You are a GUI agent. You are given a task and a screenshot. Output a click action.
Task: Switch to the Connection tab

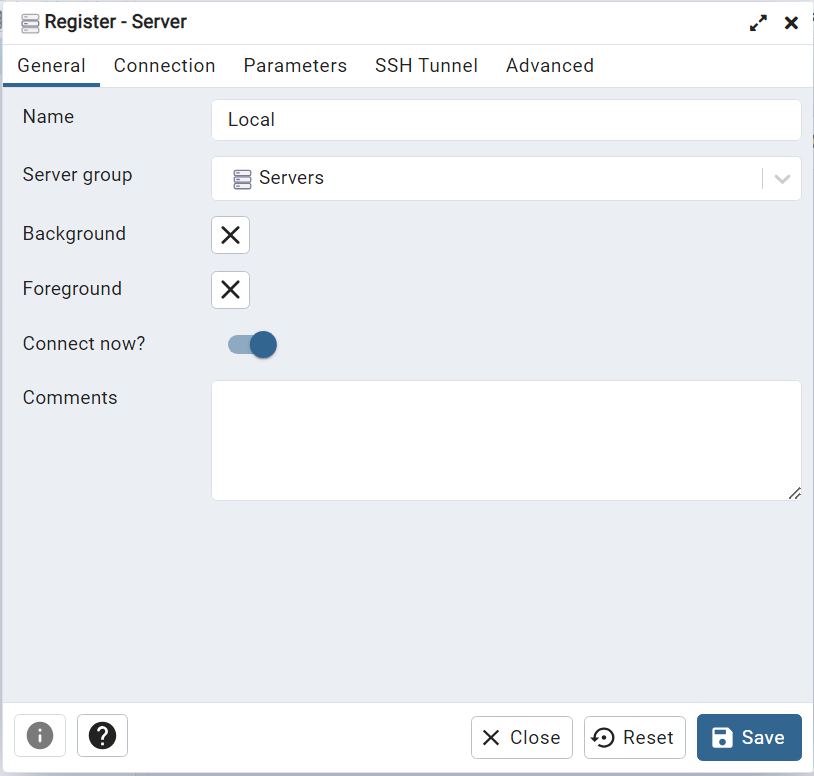pos(164,65)
